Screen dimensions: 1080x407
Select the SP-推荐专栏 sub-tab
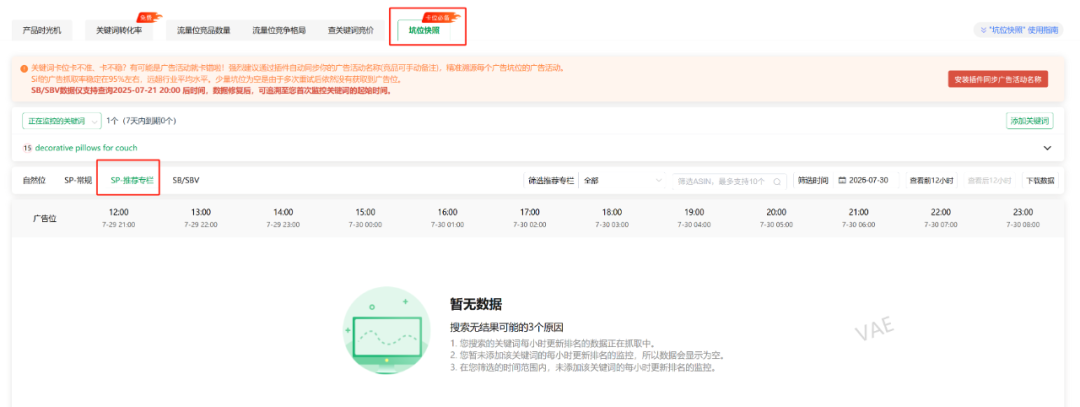132,180
